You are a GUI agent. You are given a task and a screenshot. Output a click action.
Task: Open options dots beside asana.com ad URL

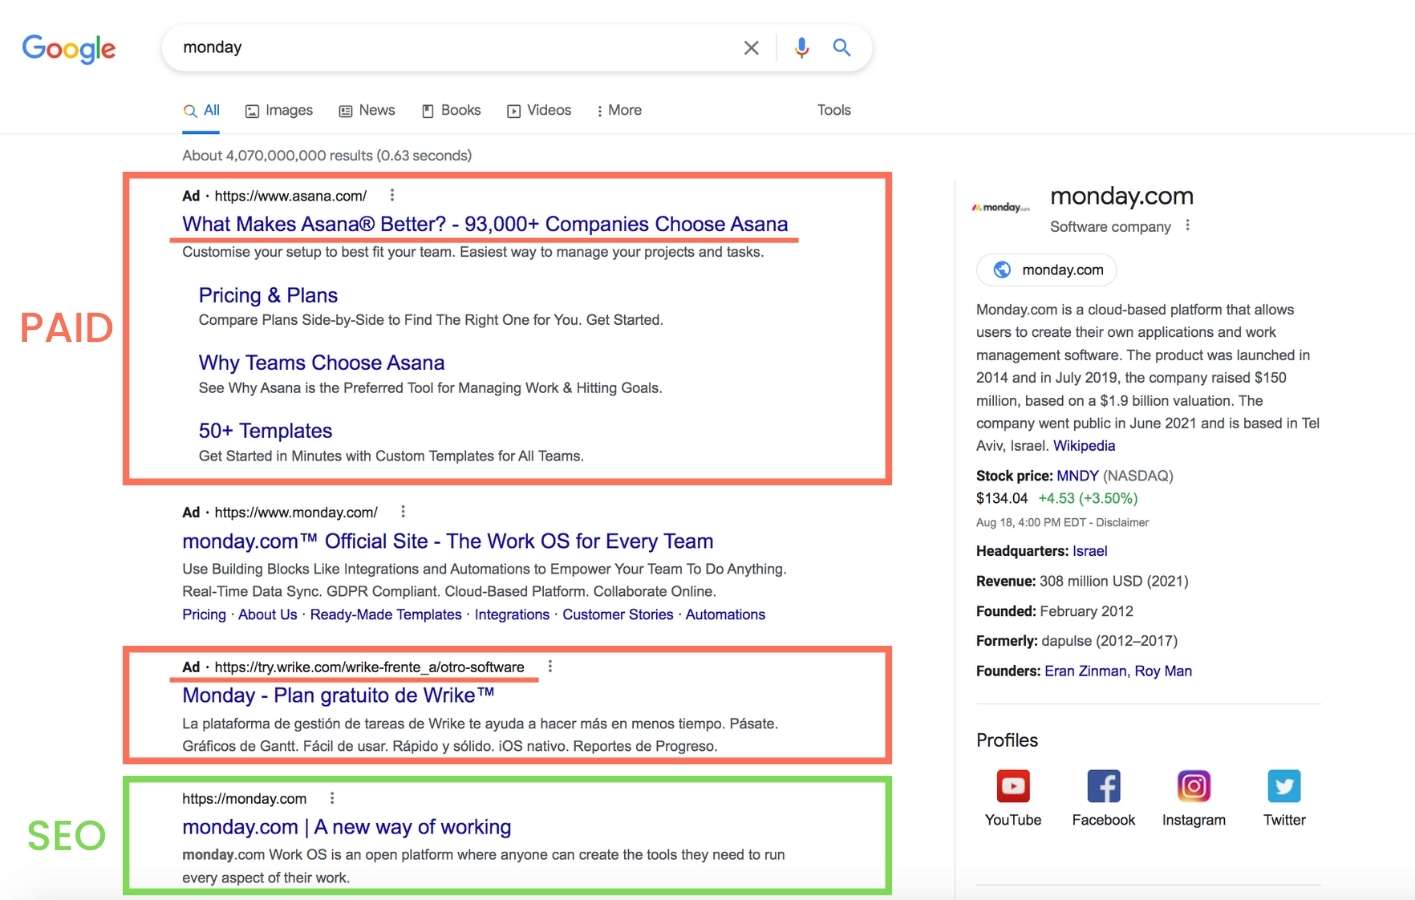click(392, 195)
